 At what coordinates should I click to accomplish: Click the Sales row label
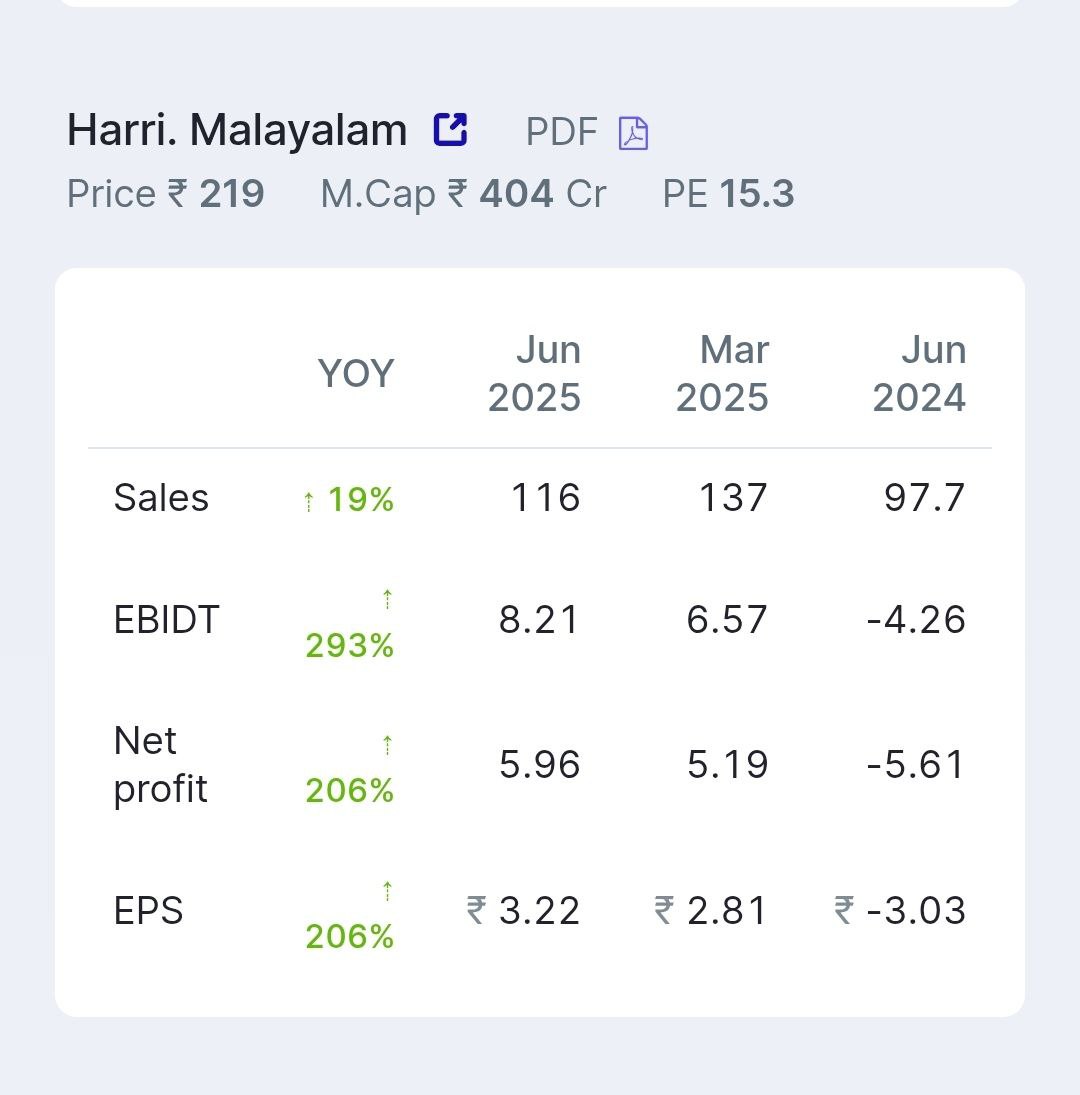pos(161,498)
